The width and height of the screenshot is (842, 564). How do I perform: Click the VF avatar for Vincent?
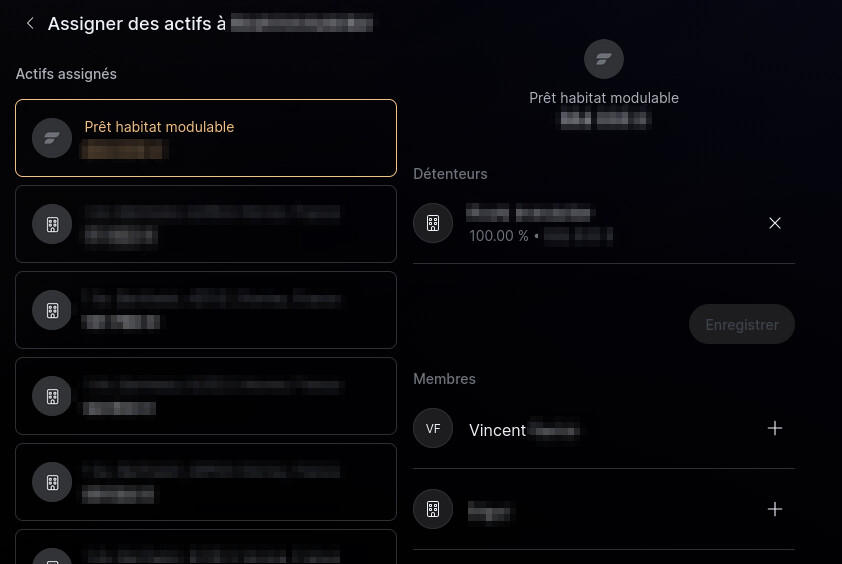click(x=433, y=428)
